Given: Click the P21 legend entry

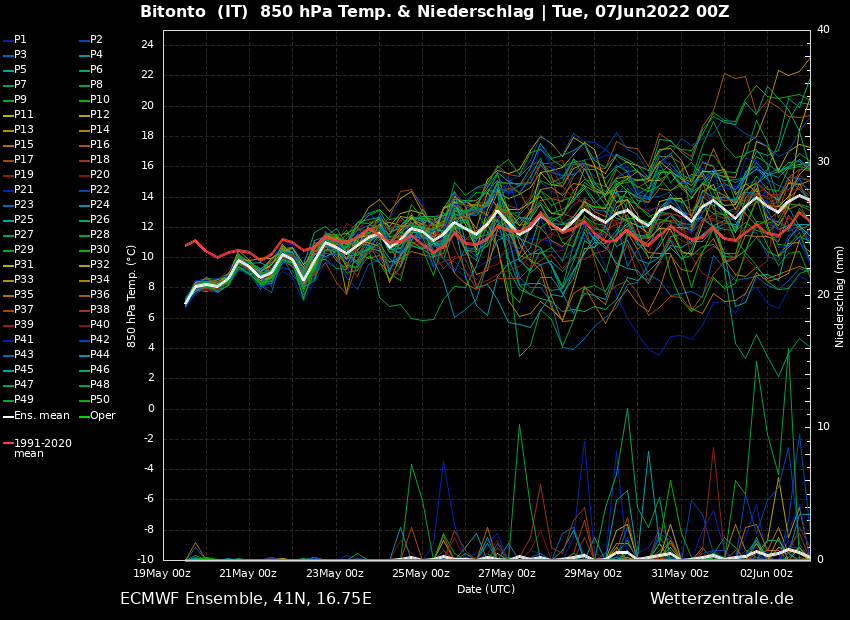Looking at the screenshot, I should click(18, 190).
